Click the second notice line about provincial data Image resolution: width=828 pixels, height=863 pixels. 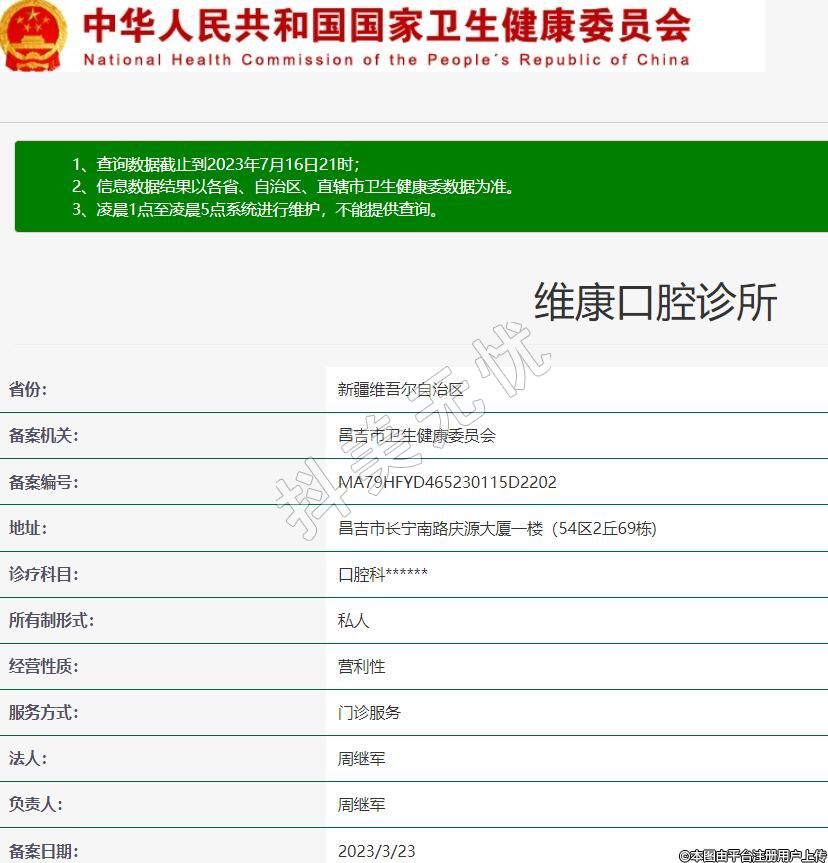click(x=293, y=187)
